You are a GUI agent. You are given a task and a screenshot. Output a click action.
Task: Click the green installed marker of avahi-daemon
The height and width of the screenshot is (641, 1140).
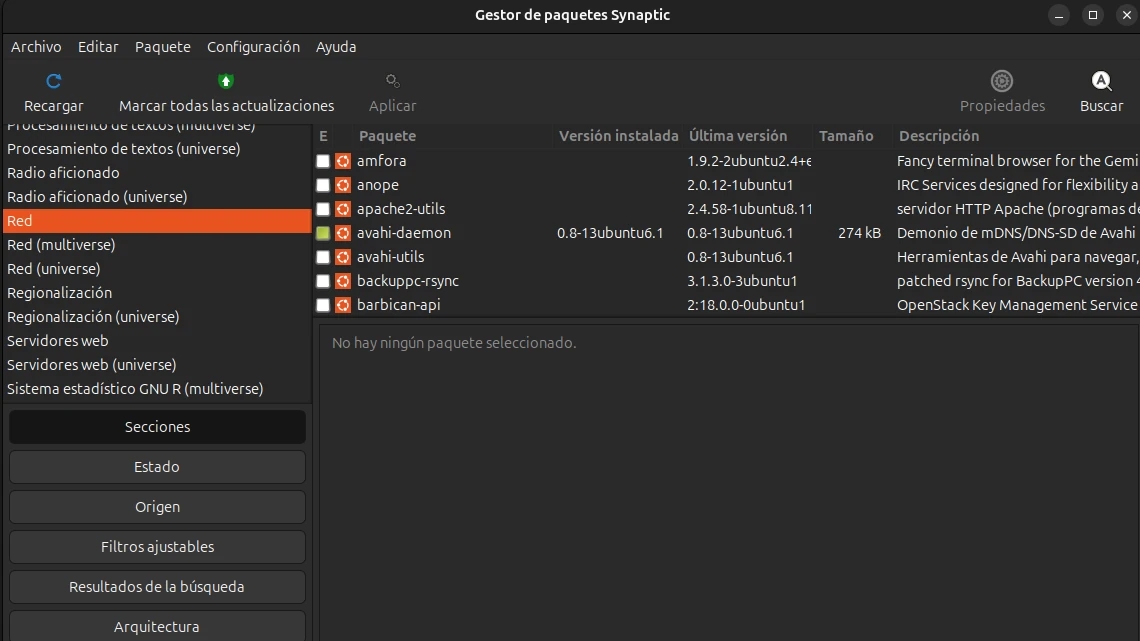tap(322, 232)
